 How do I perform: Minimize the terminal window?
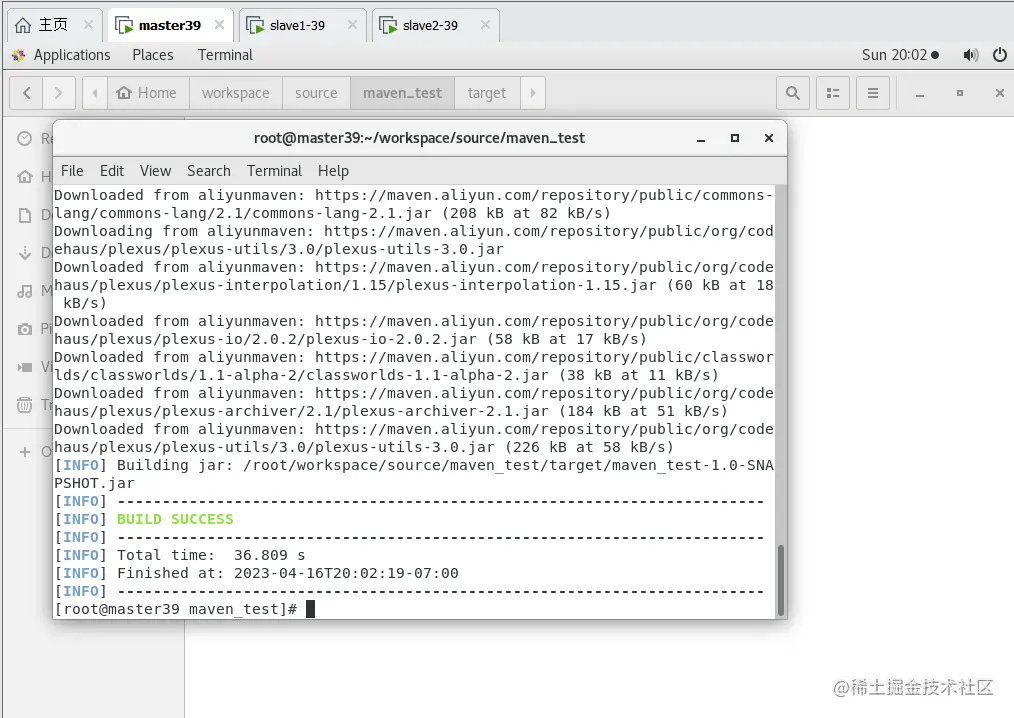(700, 138)
